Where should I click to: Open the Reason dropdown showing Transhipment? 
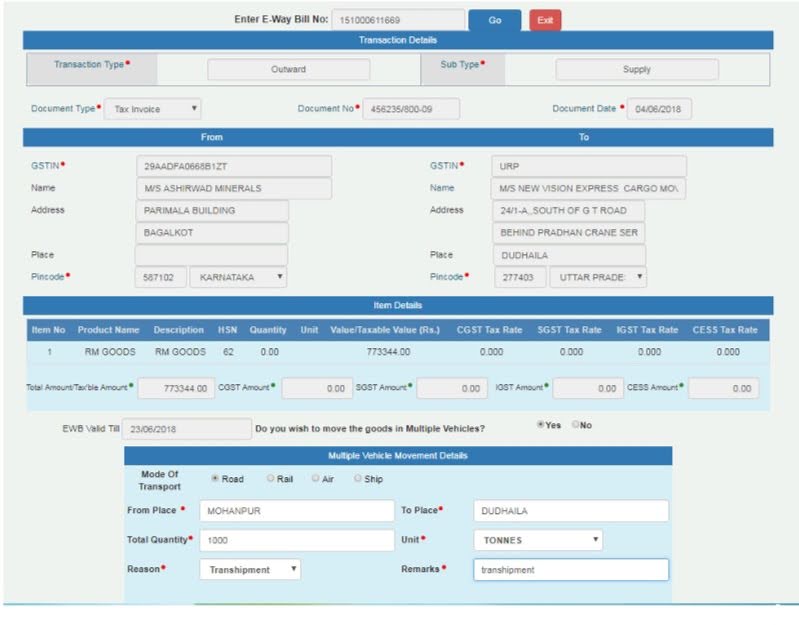coord(249,569)
